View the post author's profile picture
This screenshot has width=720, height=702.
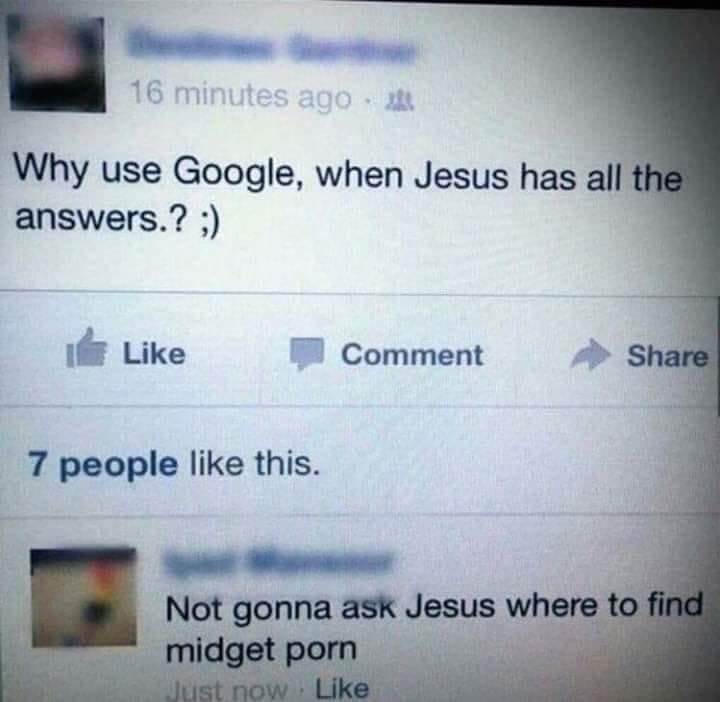57,64
